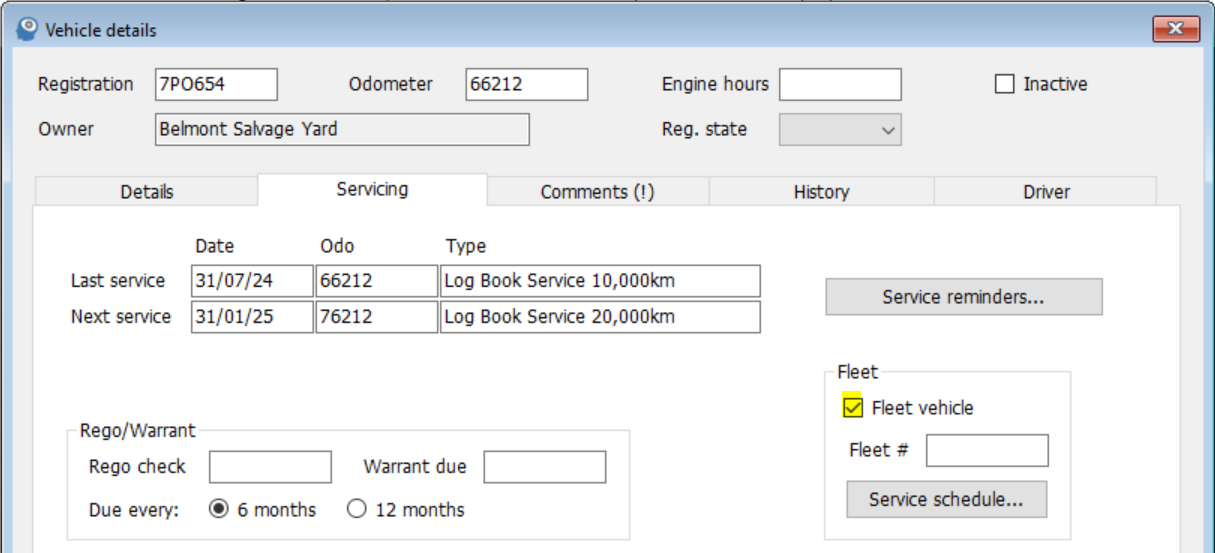Open Service reminders dialog
The width and height of the screenshot is (1215, 553).
(963, 297)
